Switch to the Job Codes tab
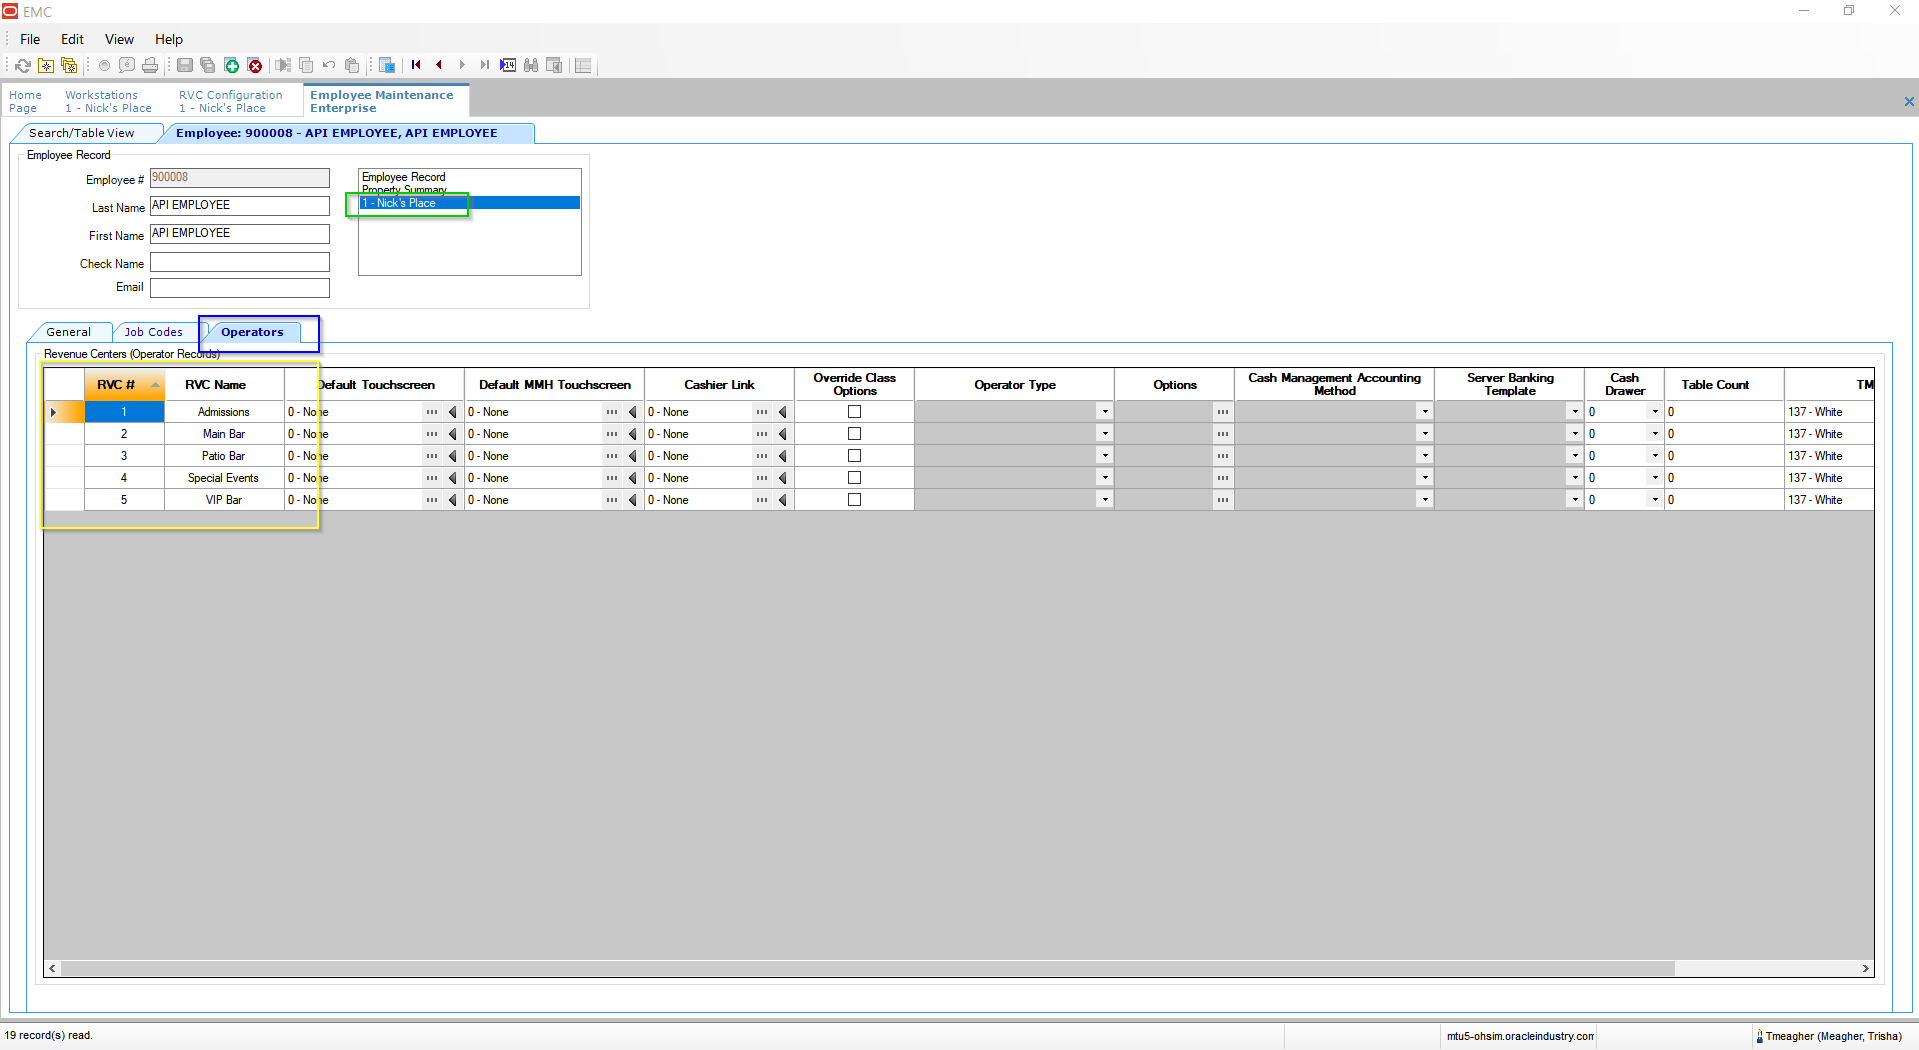This screenshot has height=1050, width=1919. pos(154,331)
